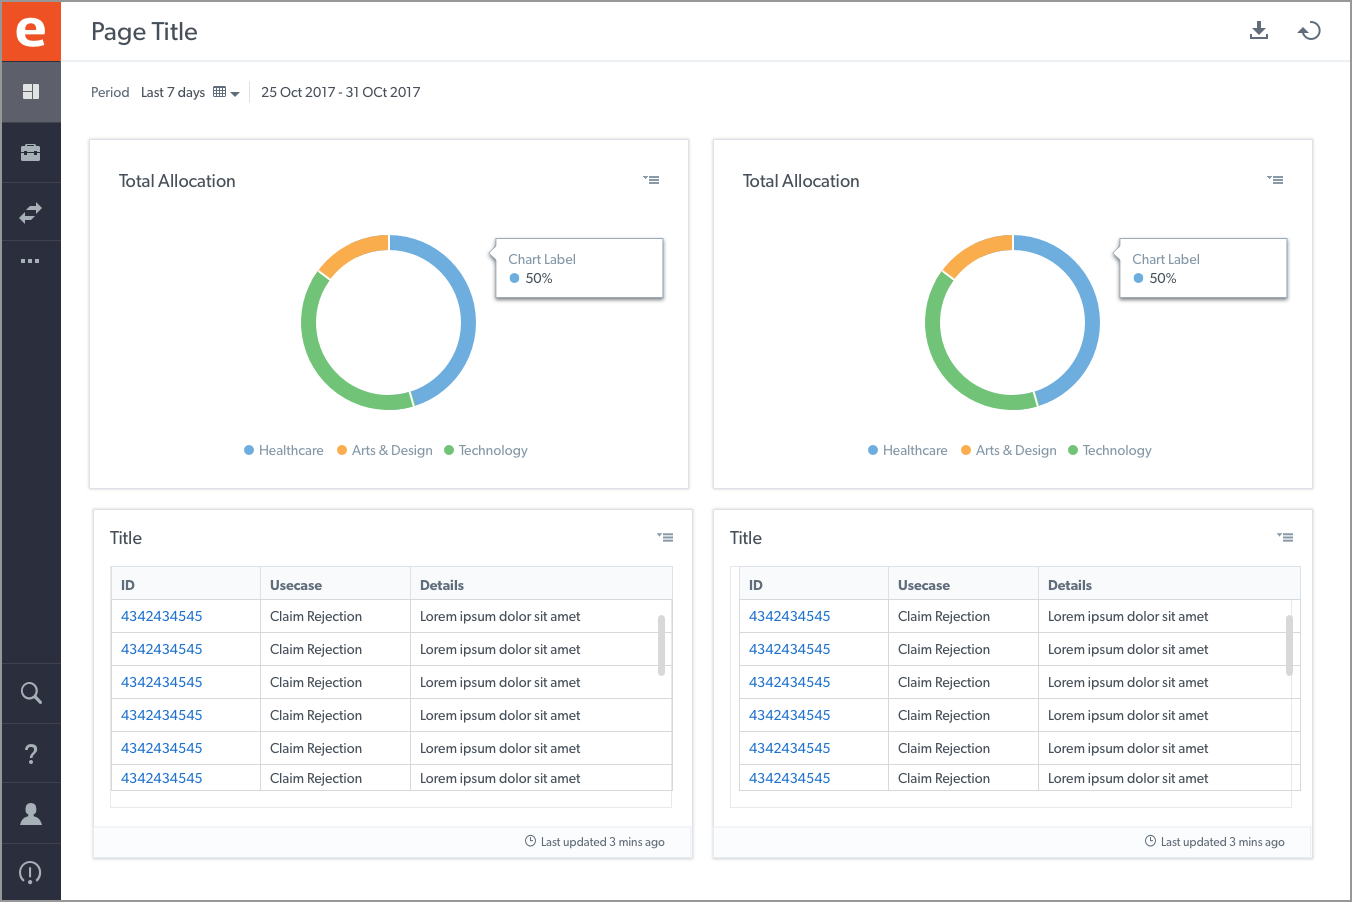
Task: Expand the right Total Allocation card menu
Action: pyautogui.click(x=1275, y=180)
